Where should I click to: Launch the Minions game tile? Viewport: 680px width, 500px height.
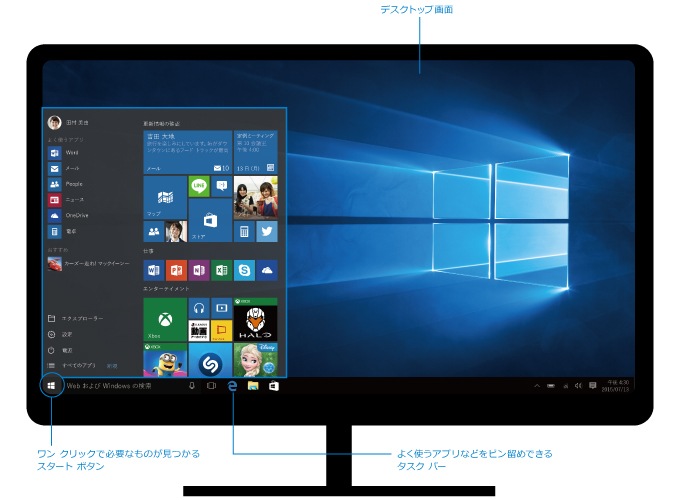point(165,360)
